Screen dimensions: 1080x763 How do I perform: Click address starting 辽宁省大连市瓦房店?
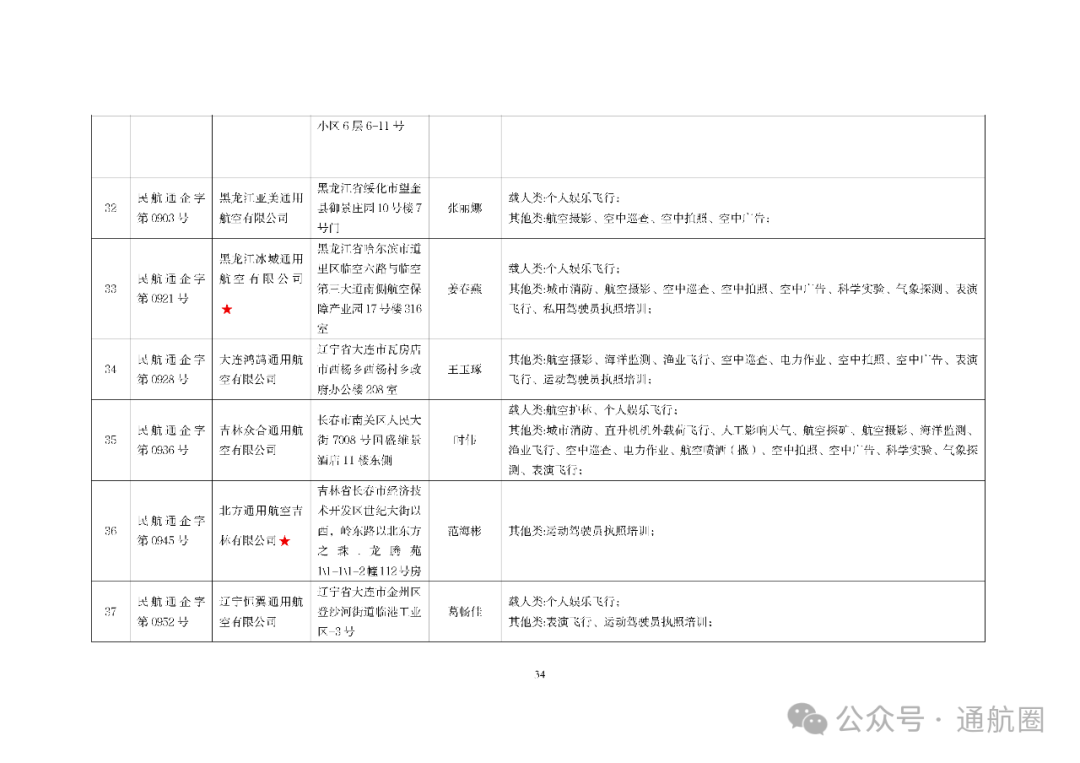(x=369, y=369)
